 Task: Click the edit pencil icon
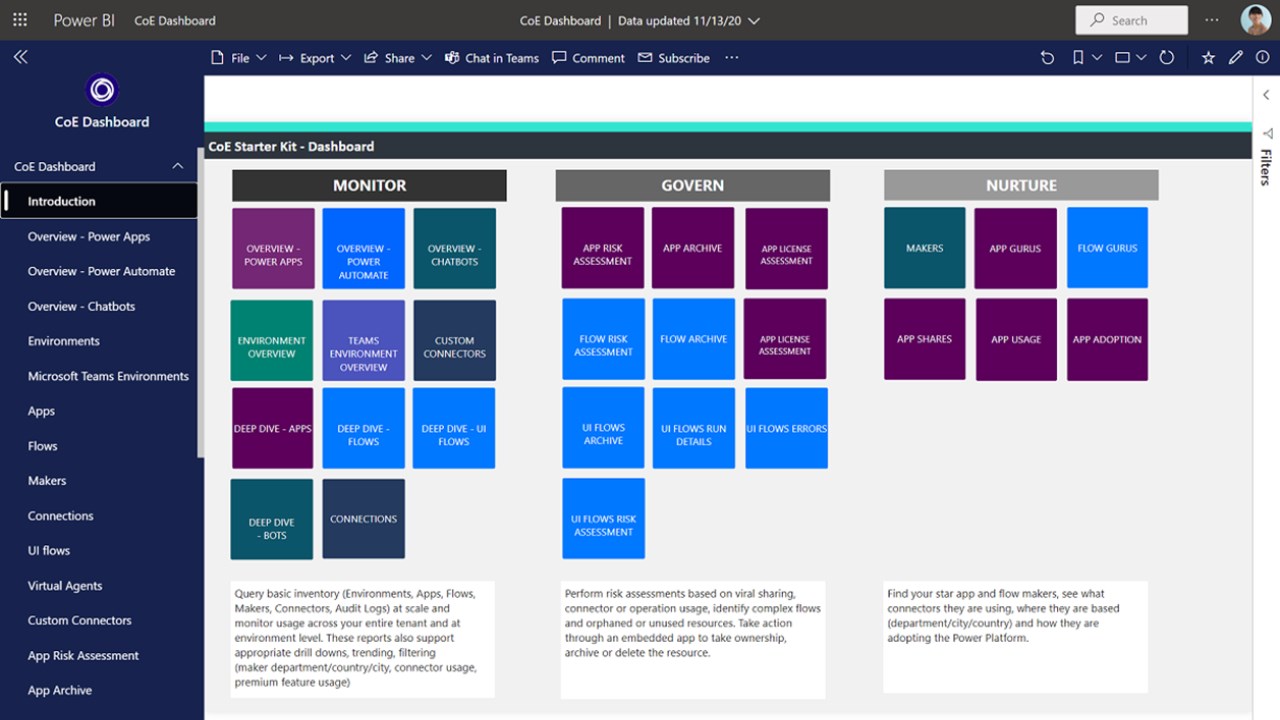pos(1236,58)
